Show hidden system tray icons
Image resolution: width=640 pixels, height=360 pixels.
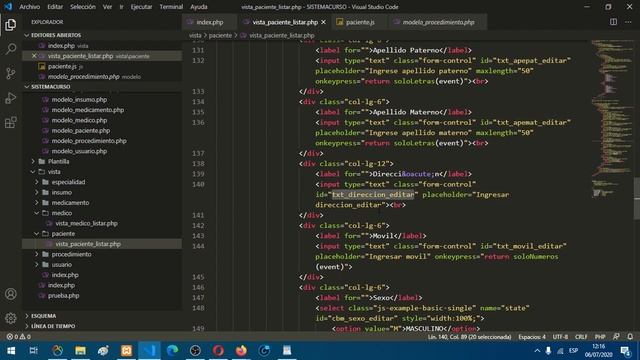(537, 351)
